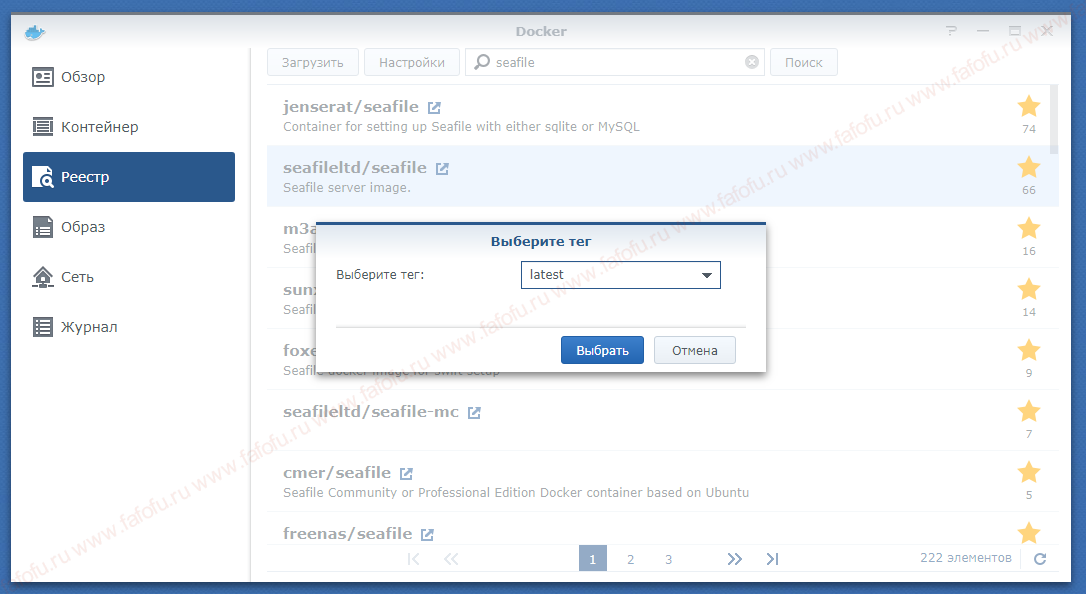
Task: Click the dropdown arrow of tag selector
Action: (706, 275)
